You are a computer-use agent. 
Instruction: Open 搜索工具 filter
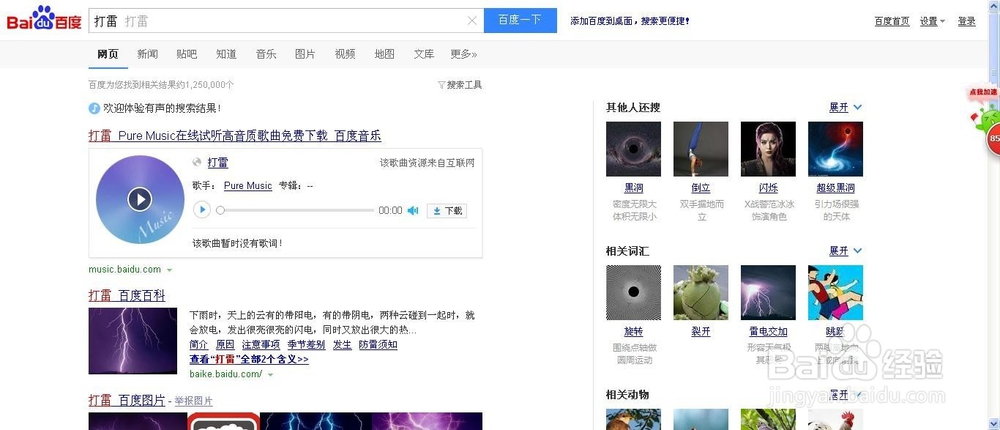point(460,85)
